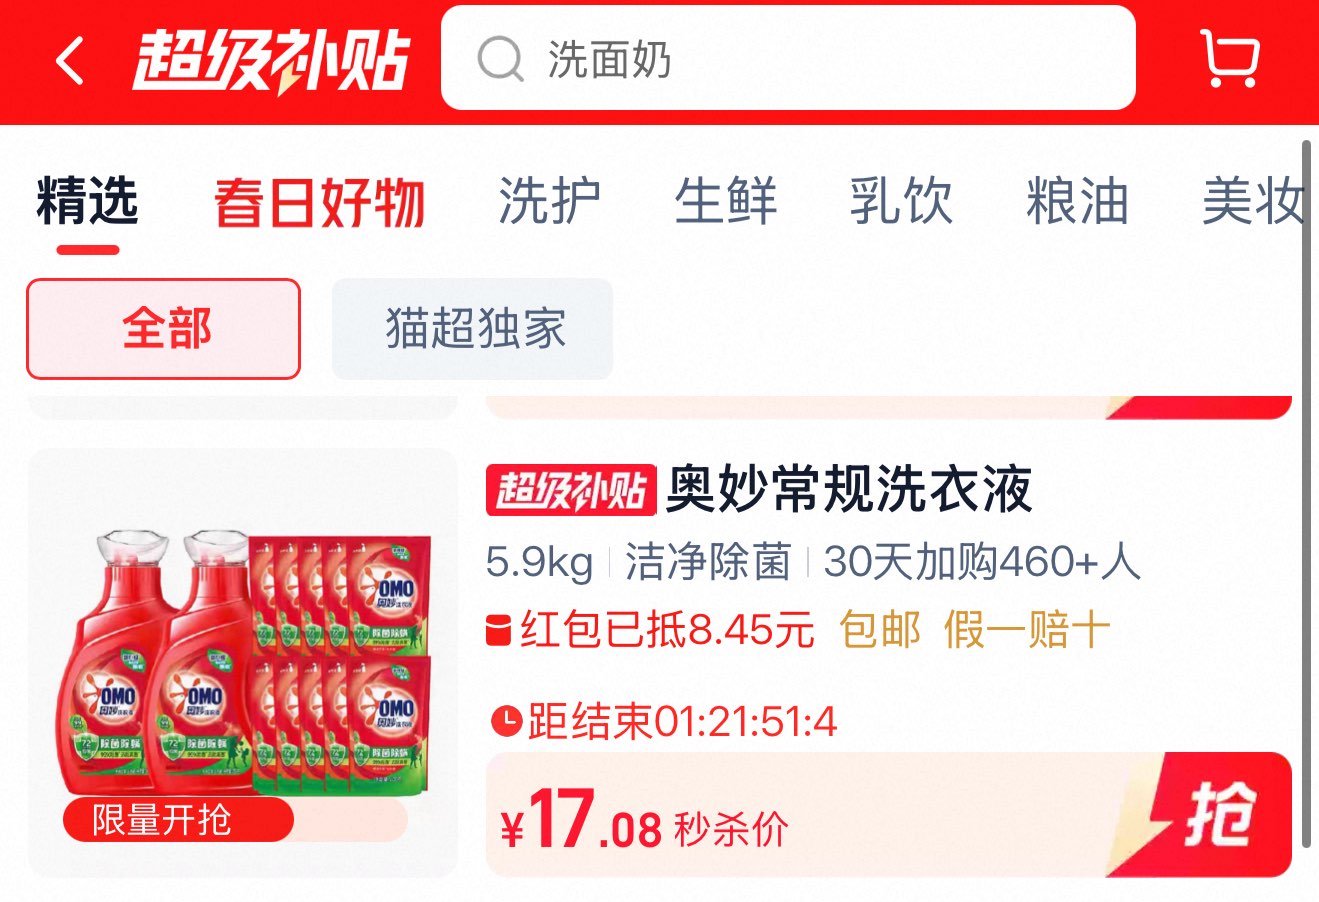1319x902 pixels.
Task: Tap the red envelope coupon icon
Action: coord(498,632)
